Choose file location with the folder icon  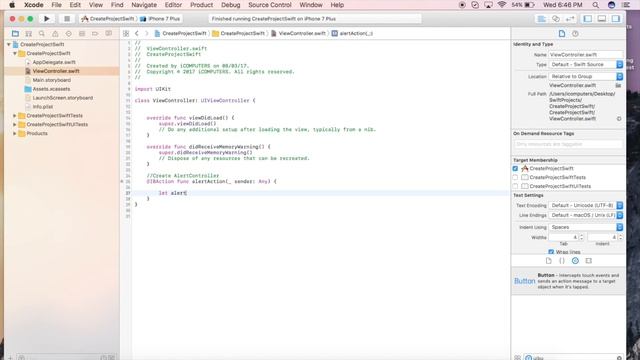click(x=618, y=85)
